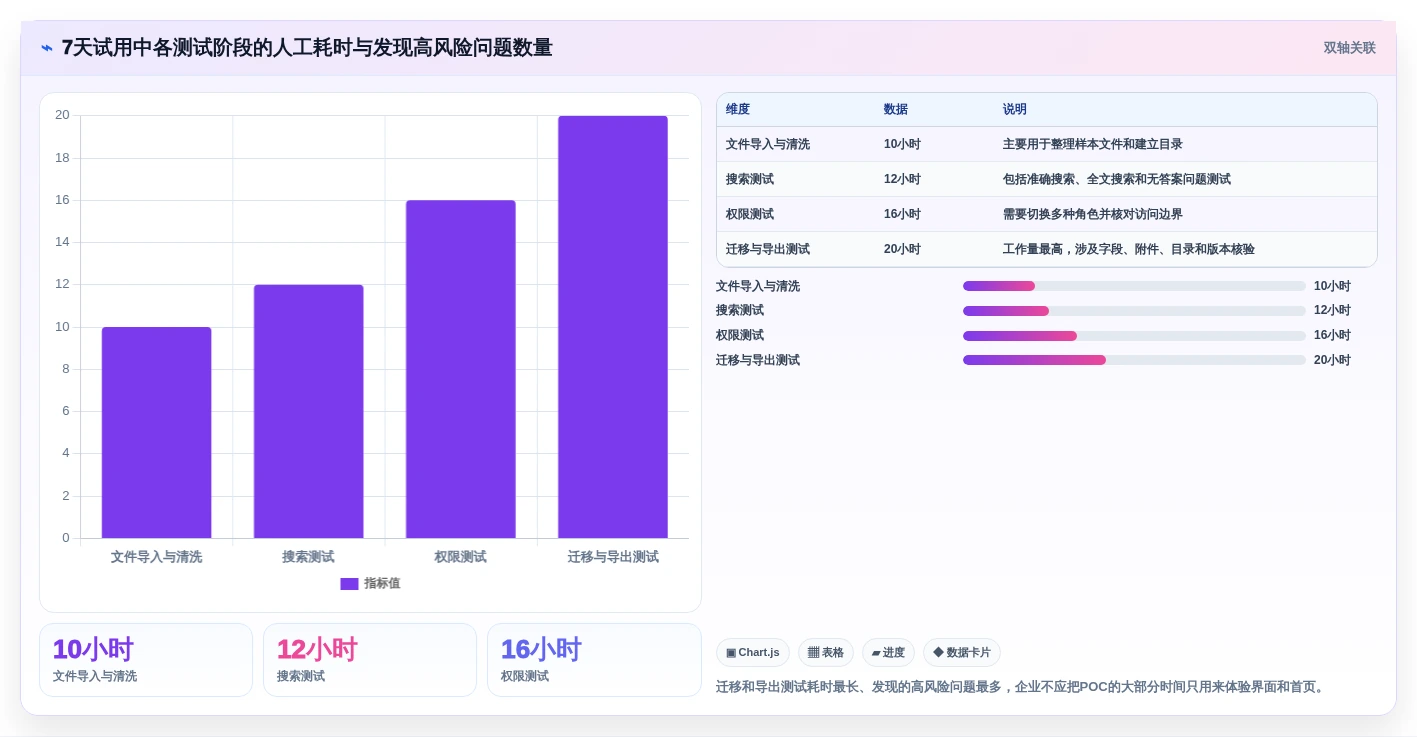Click the 12小时 cell in the table

902,180
